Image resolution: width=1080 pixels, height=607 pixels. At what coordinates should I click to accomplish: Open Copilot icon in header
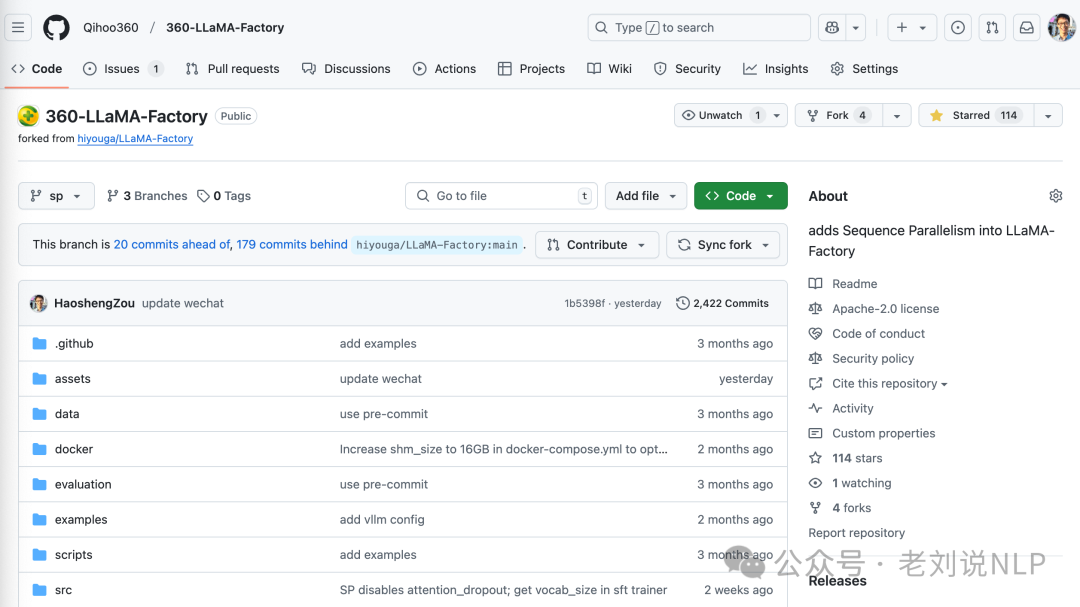[832, 28]
